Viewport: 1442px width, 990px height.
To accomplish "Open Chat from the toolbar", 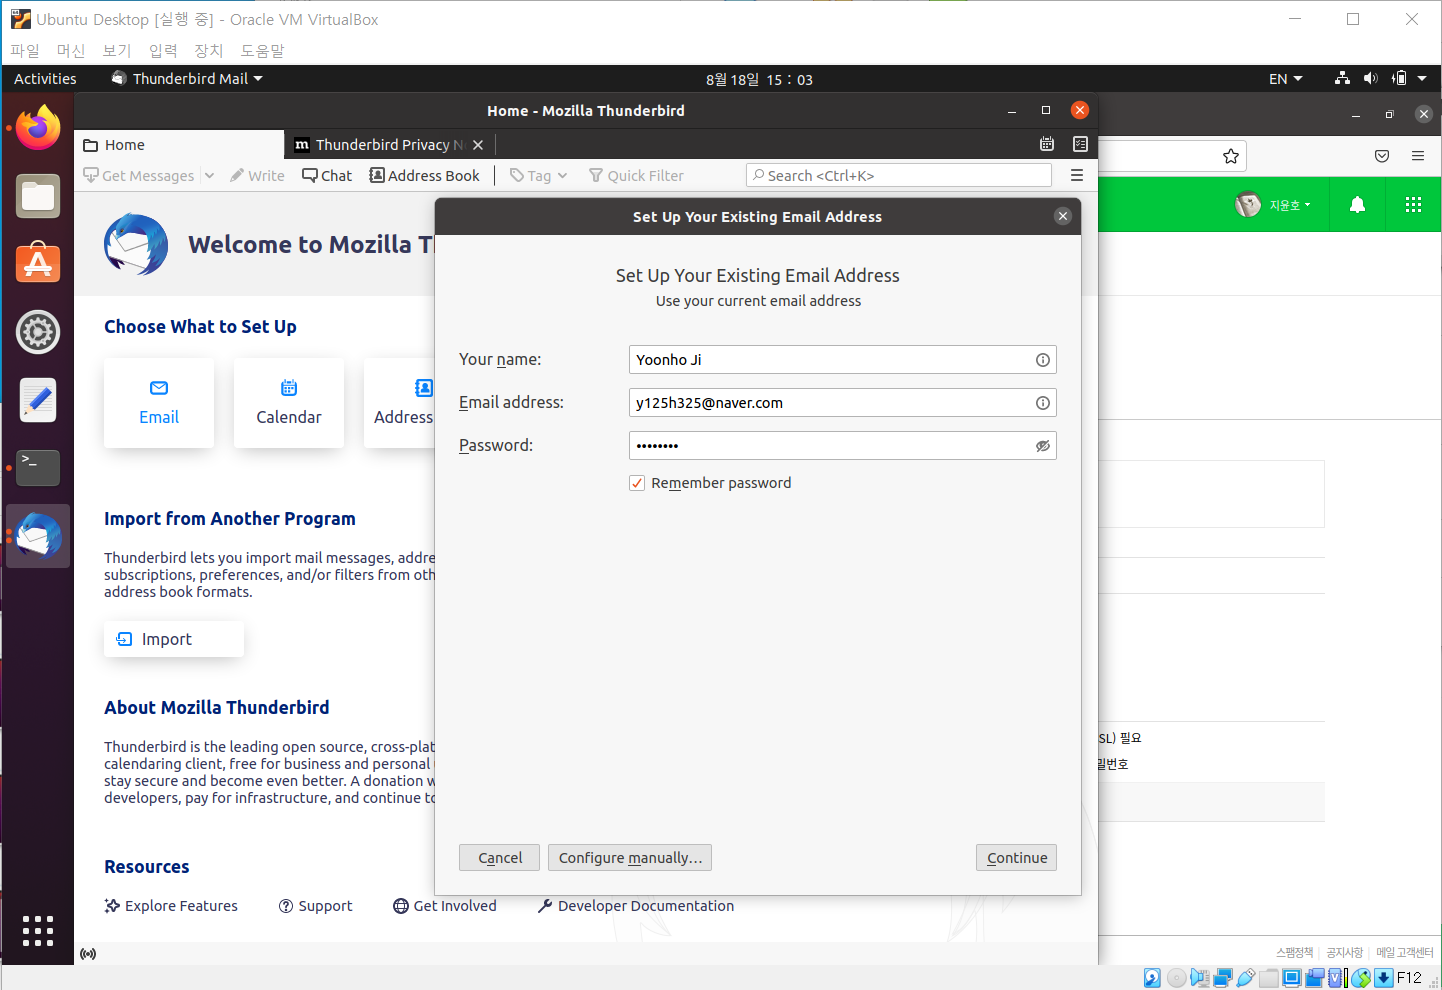I will pyautogui.click(x=327, y=175).
